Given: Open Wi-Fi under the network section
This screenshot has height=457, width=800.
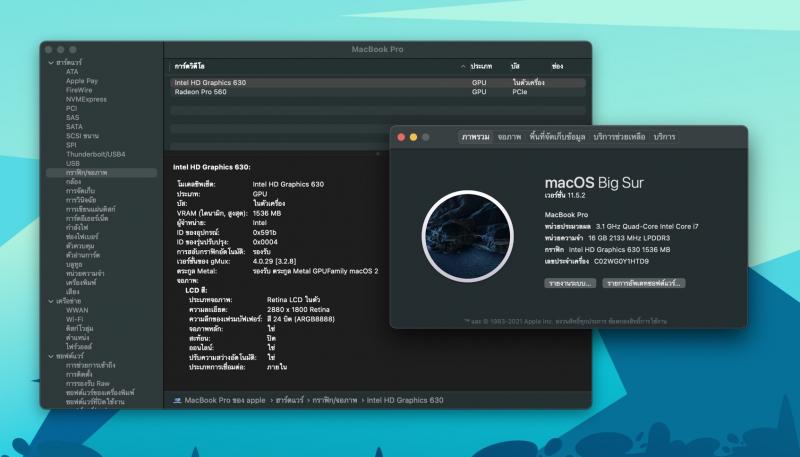Looking at the screenshot, I should pos(74,320).
